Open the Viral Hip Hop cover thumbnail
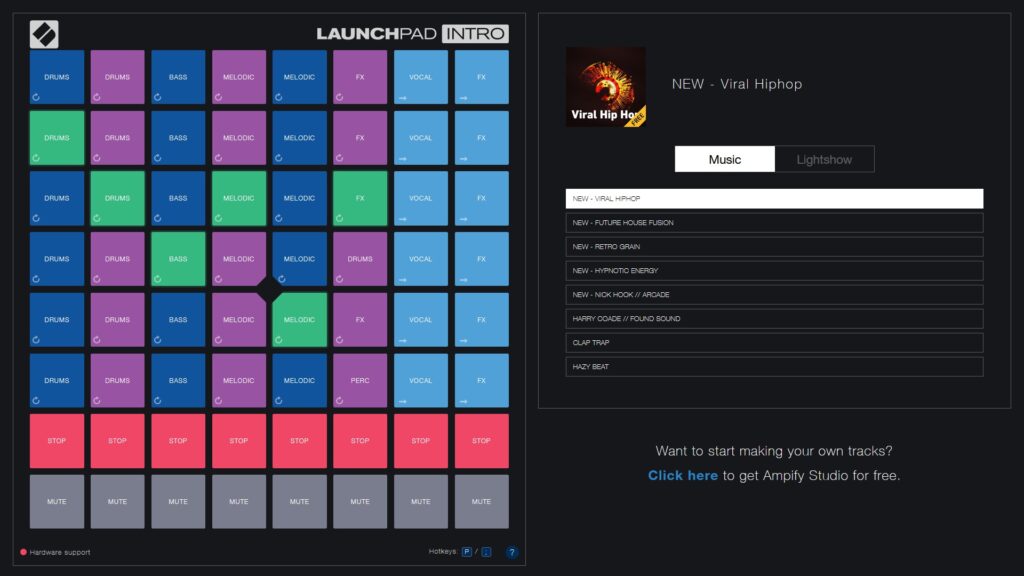This screenshot has height=576, width=1024. [605, 87]
